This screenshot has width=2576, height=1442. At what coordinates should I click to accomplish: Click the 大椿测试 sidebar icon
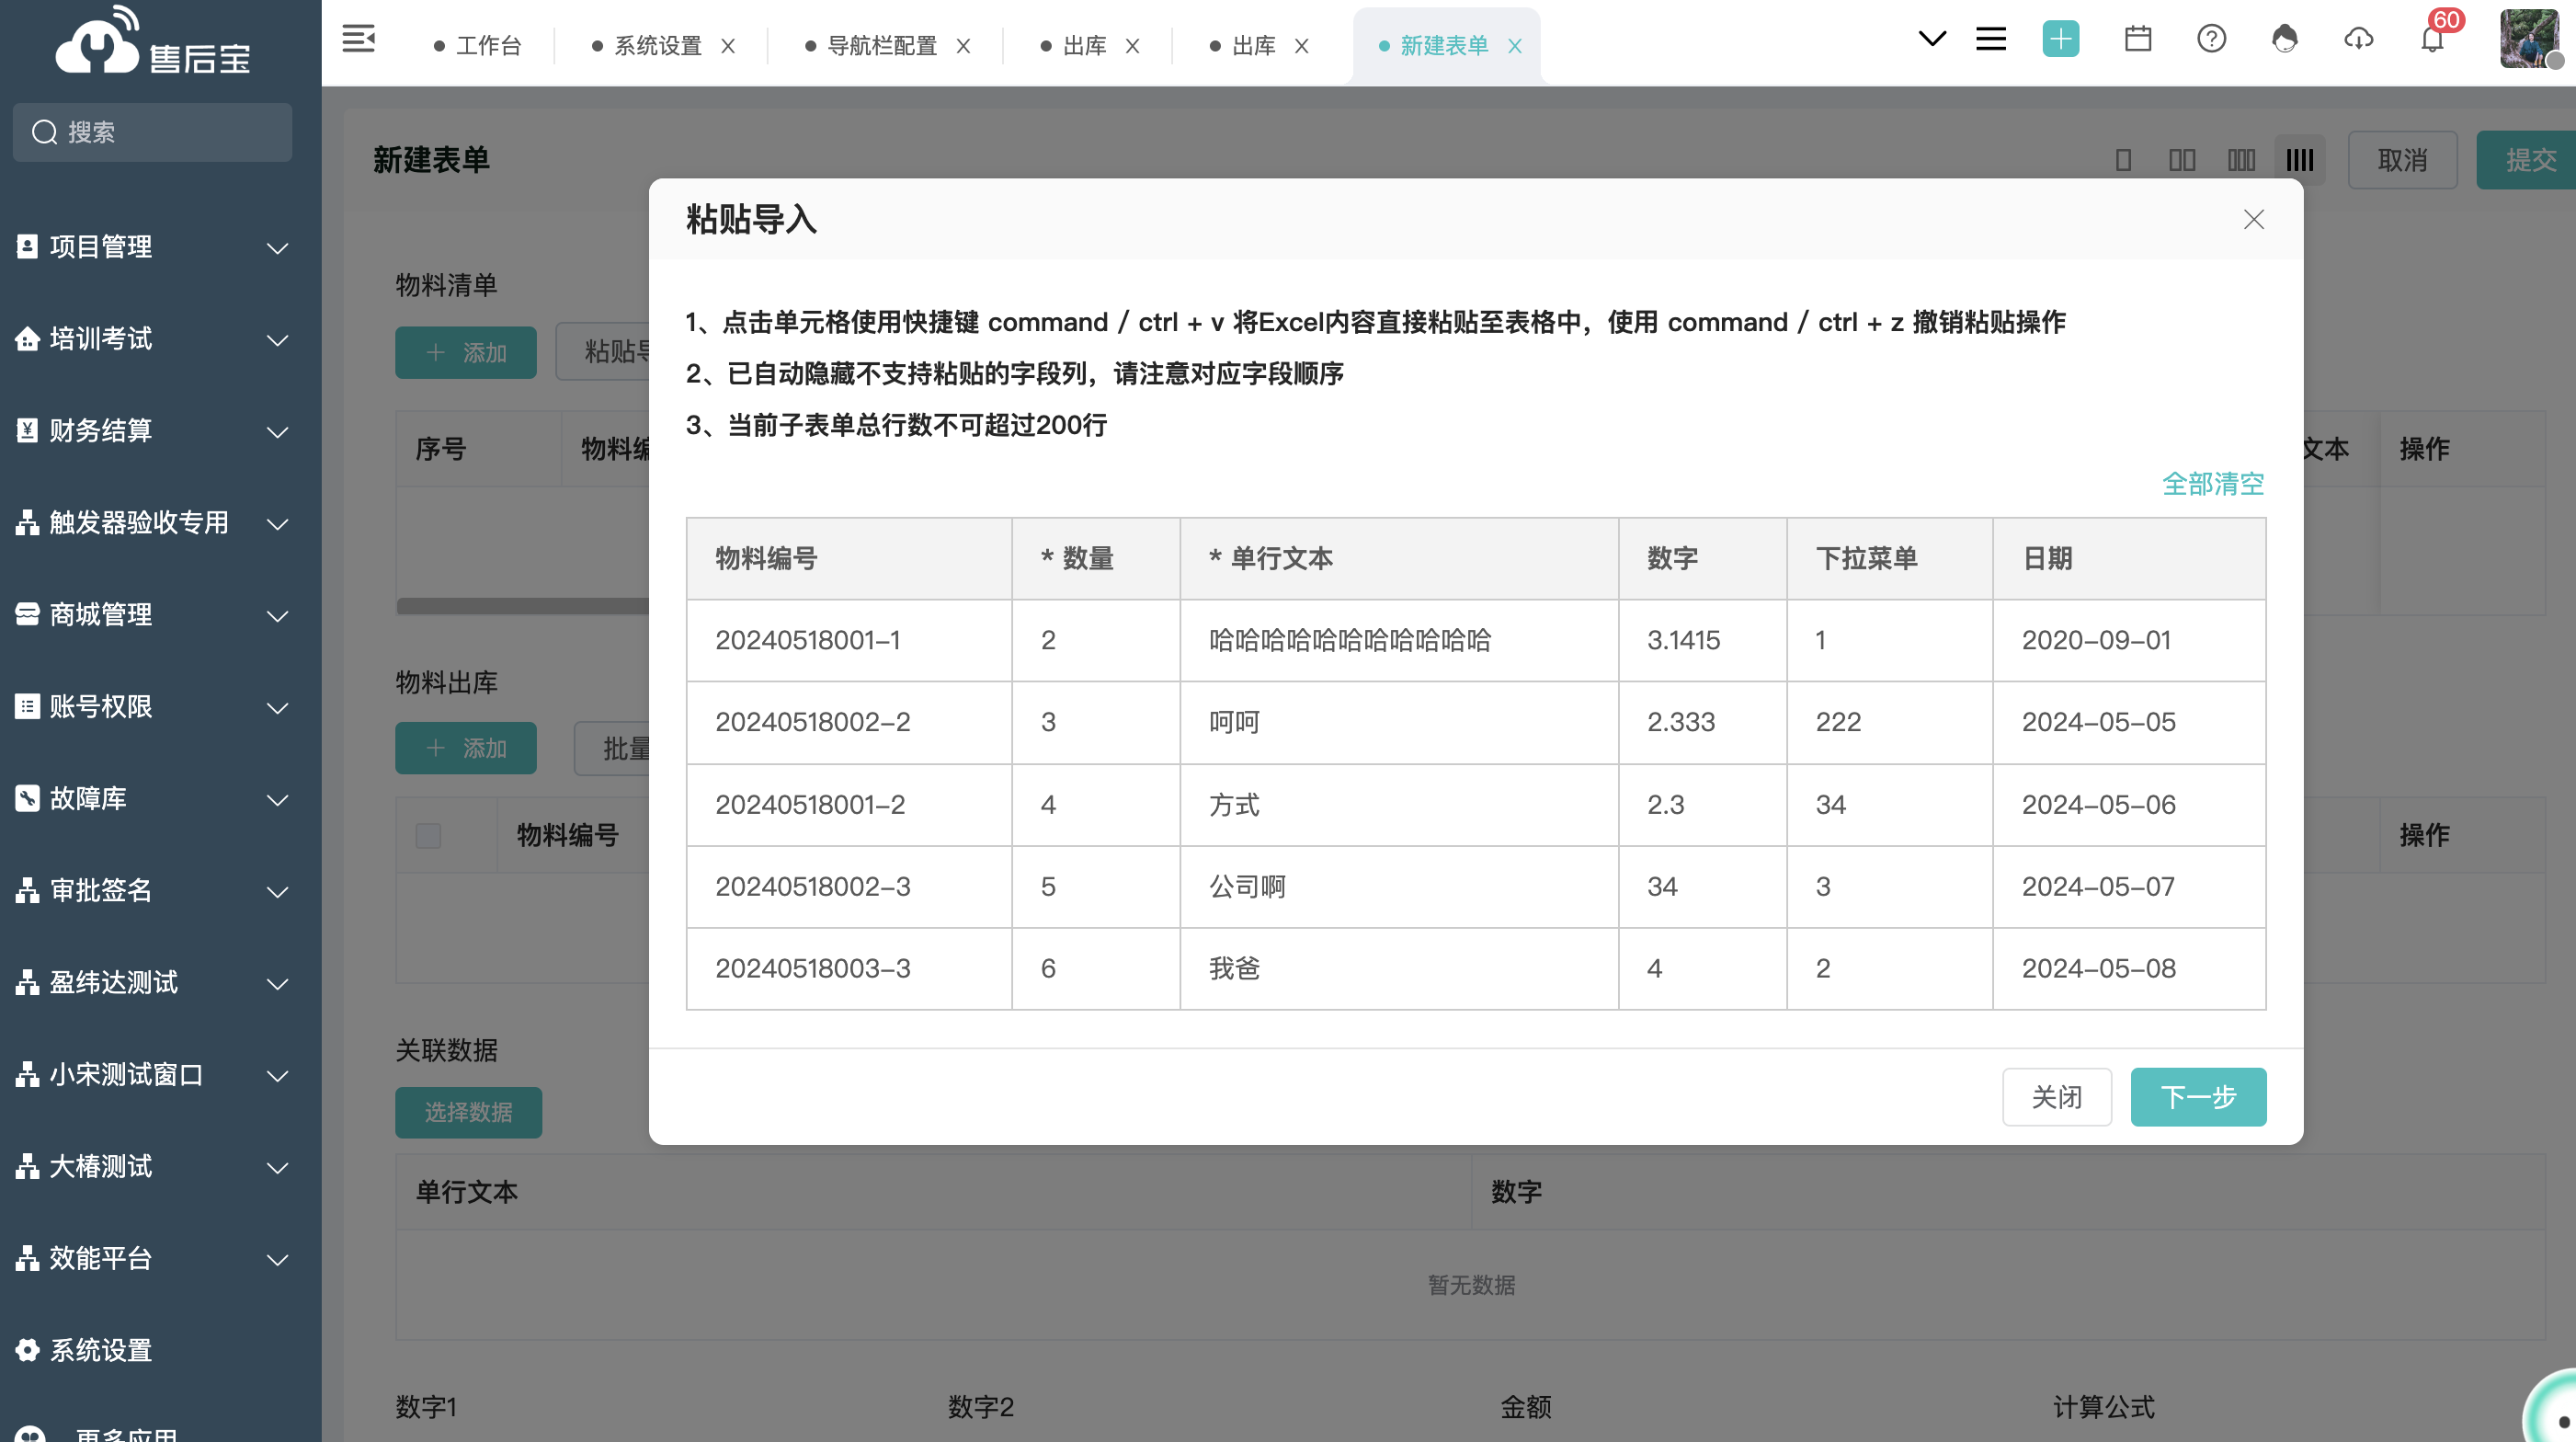point(27,1167)
